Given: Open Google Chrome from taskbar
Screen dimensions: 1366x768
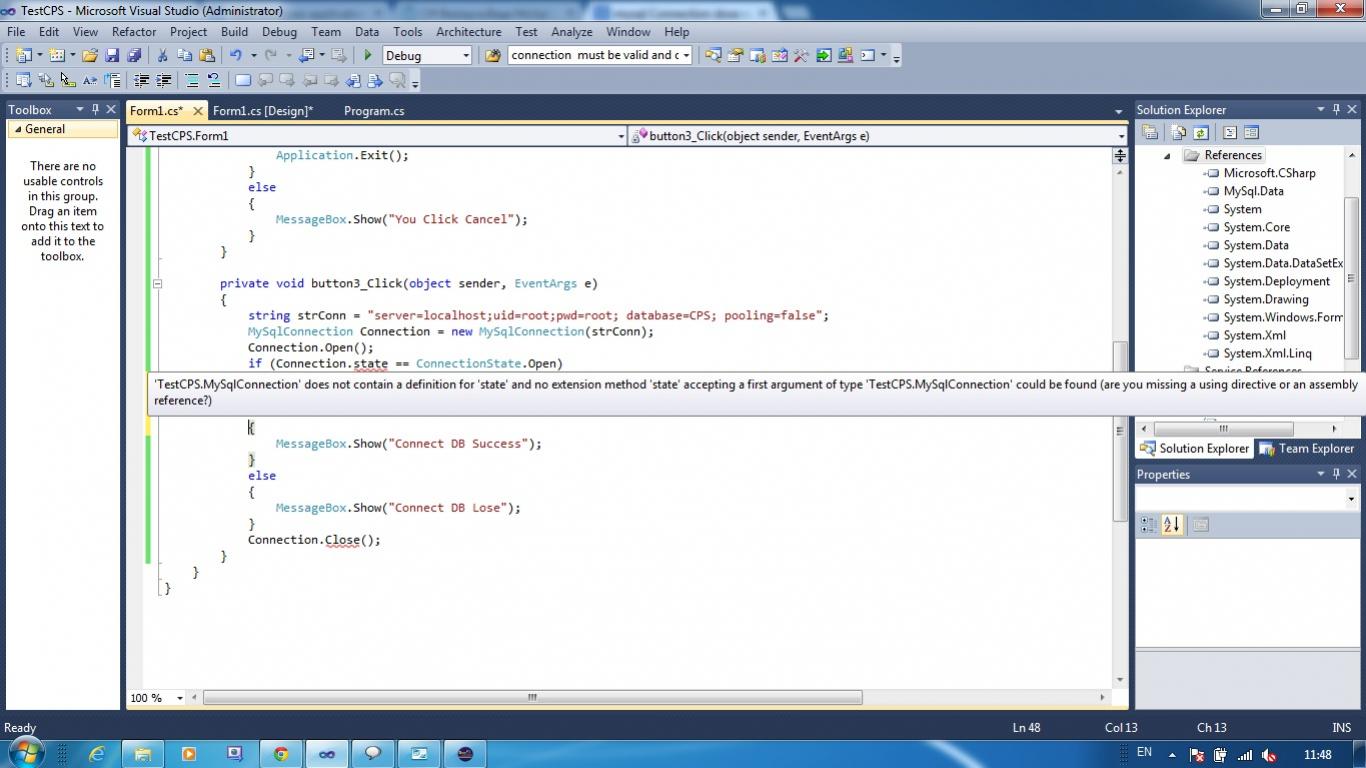Looking at the screenshot, I should click(281, 754).
